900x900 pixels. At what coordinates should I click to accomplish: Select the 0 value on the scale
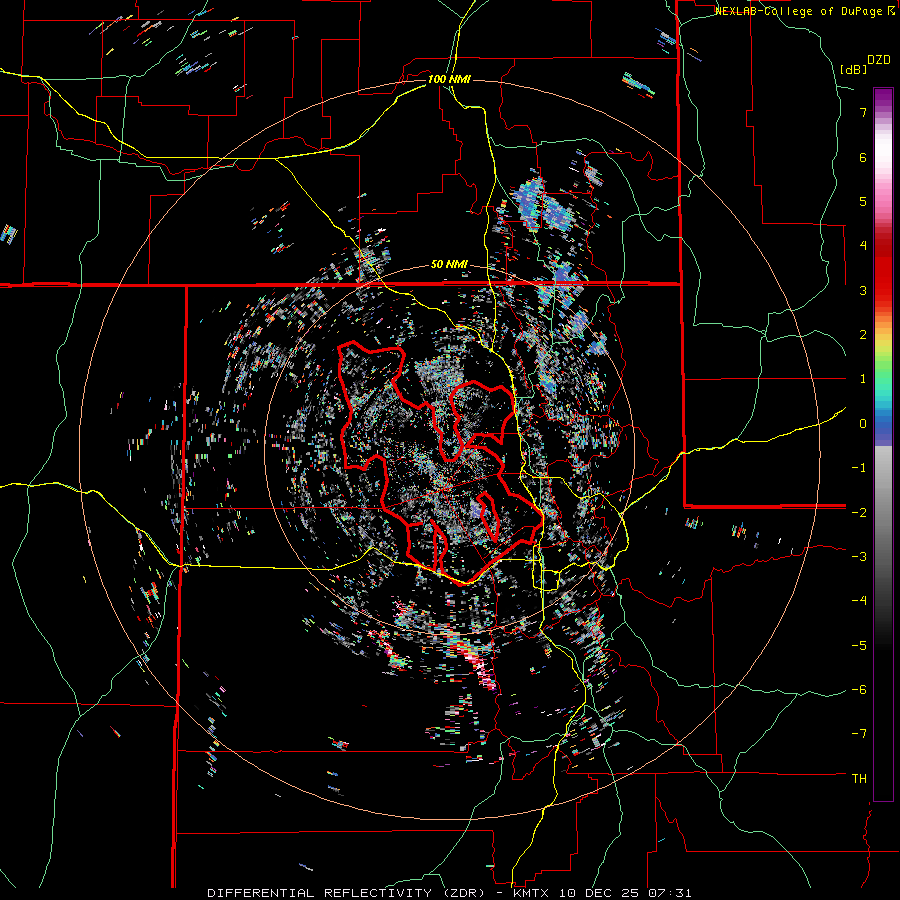tap(863, 424)
